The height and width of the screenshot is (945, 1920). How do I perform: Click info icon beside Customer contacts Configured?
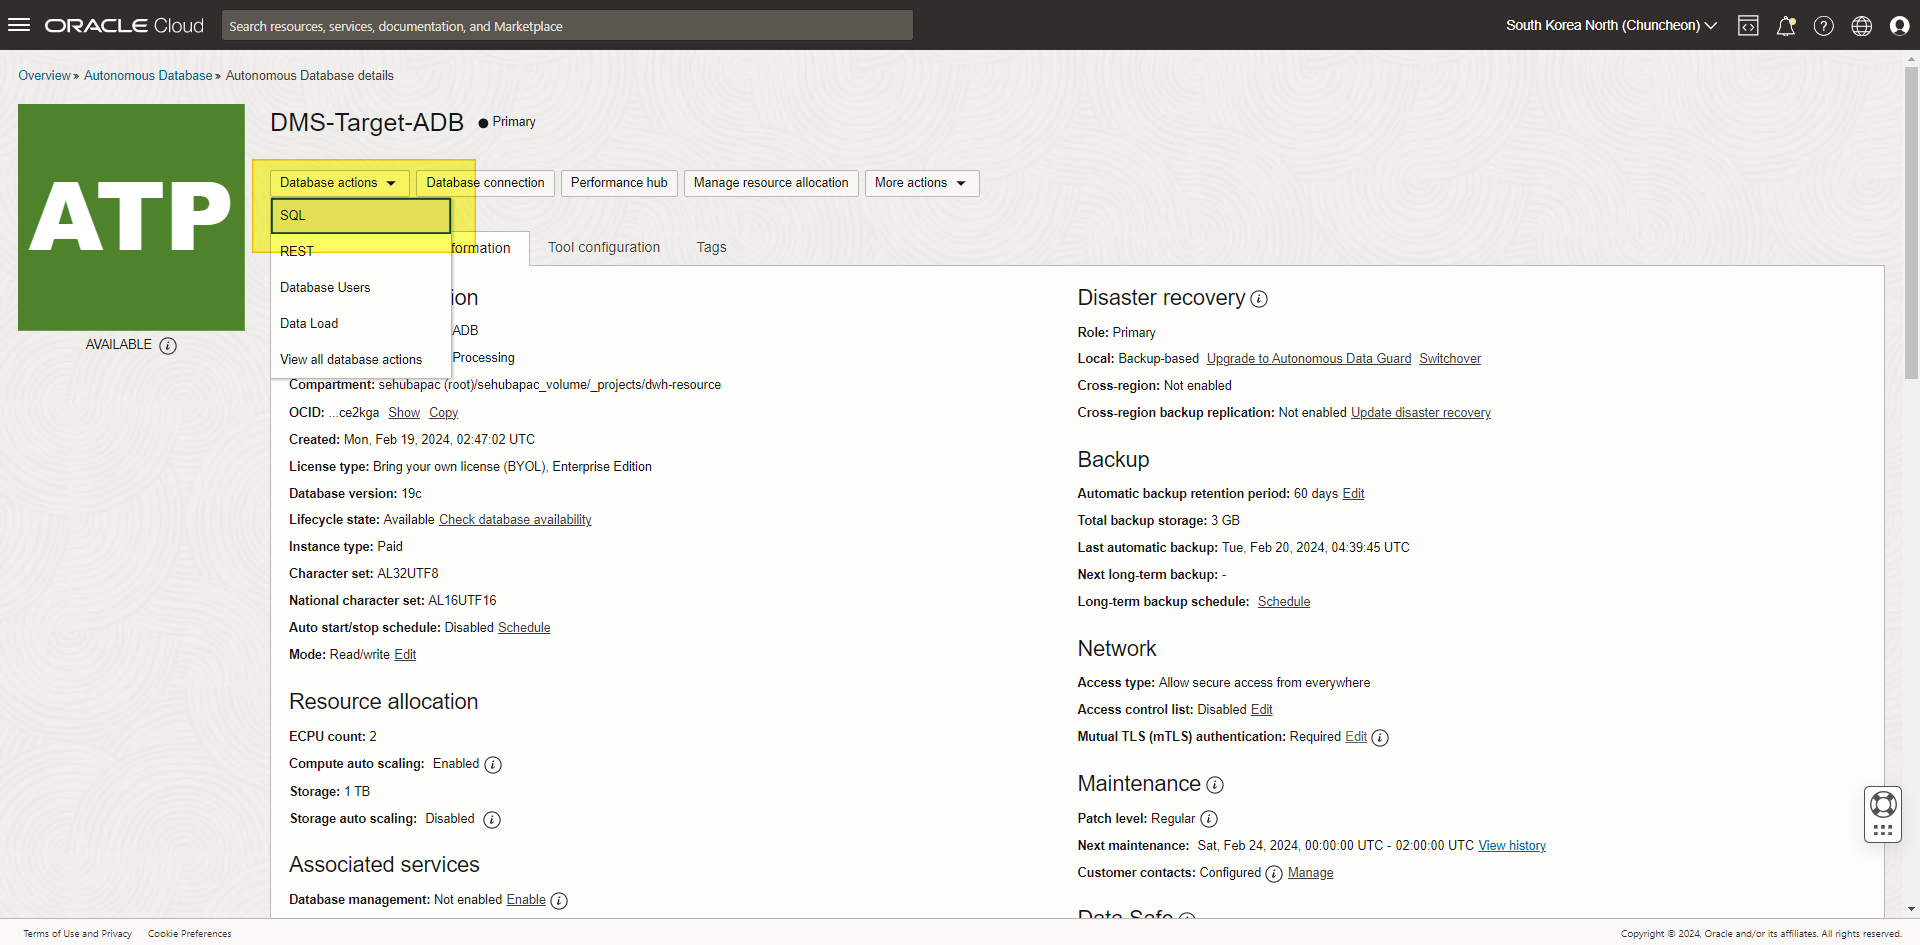point(1274,874)
